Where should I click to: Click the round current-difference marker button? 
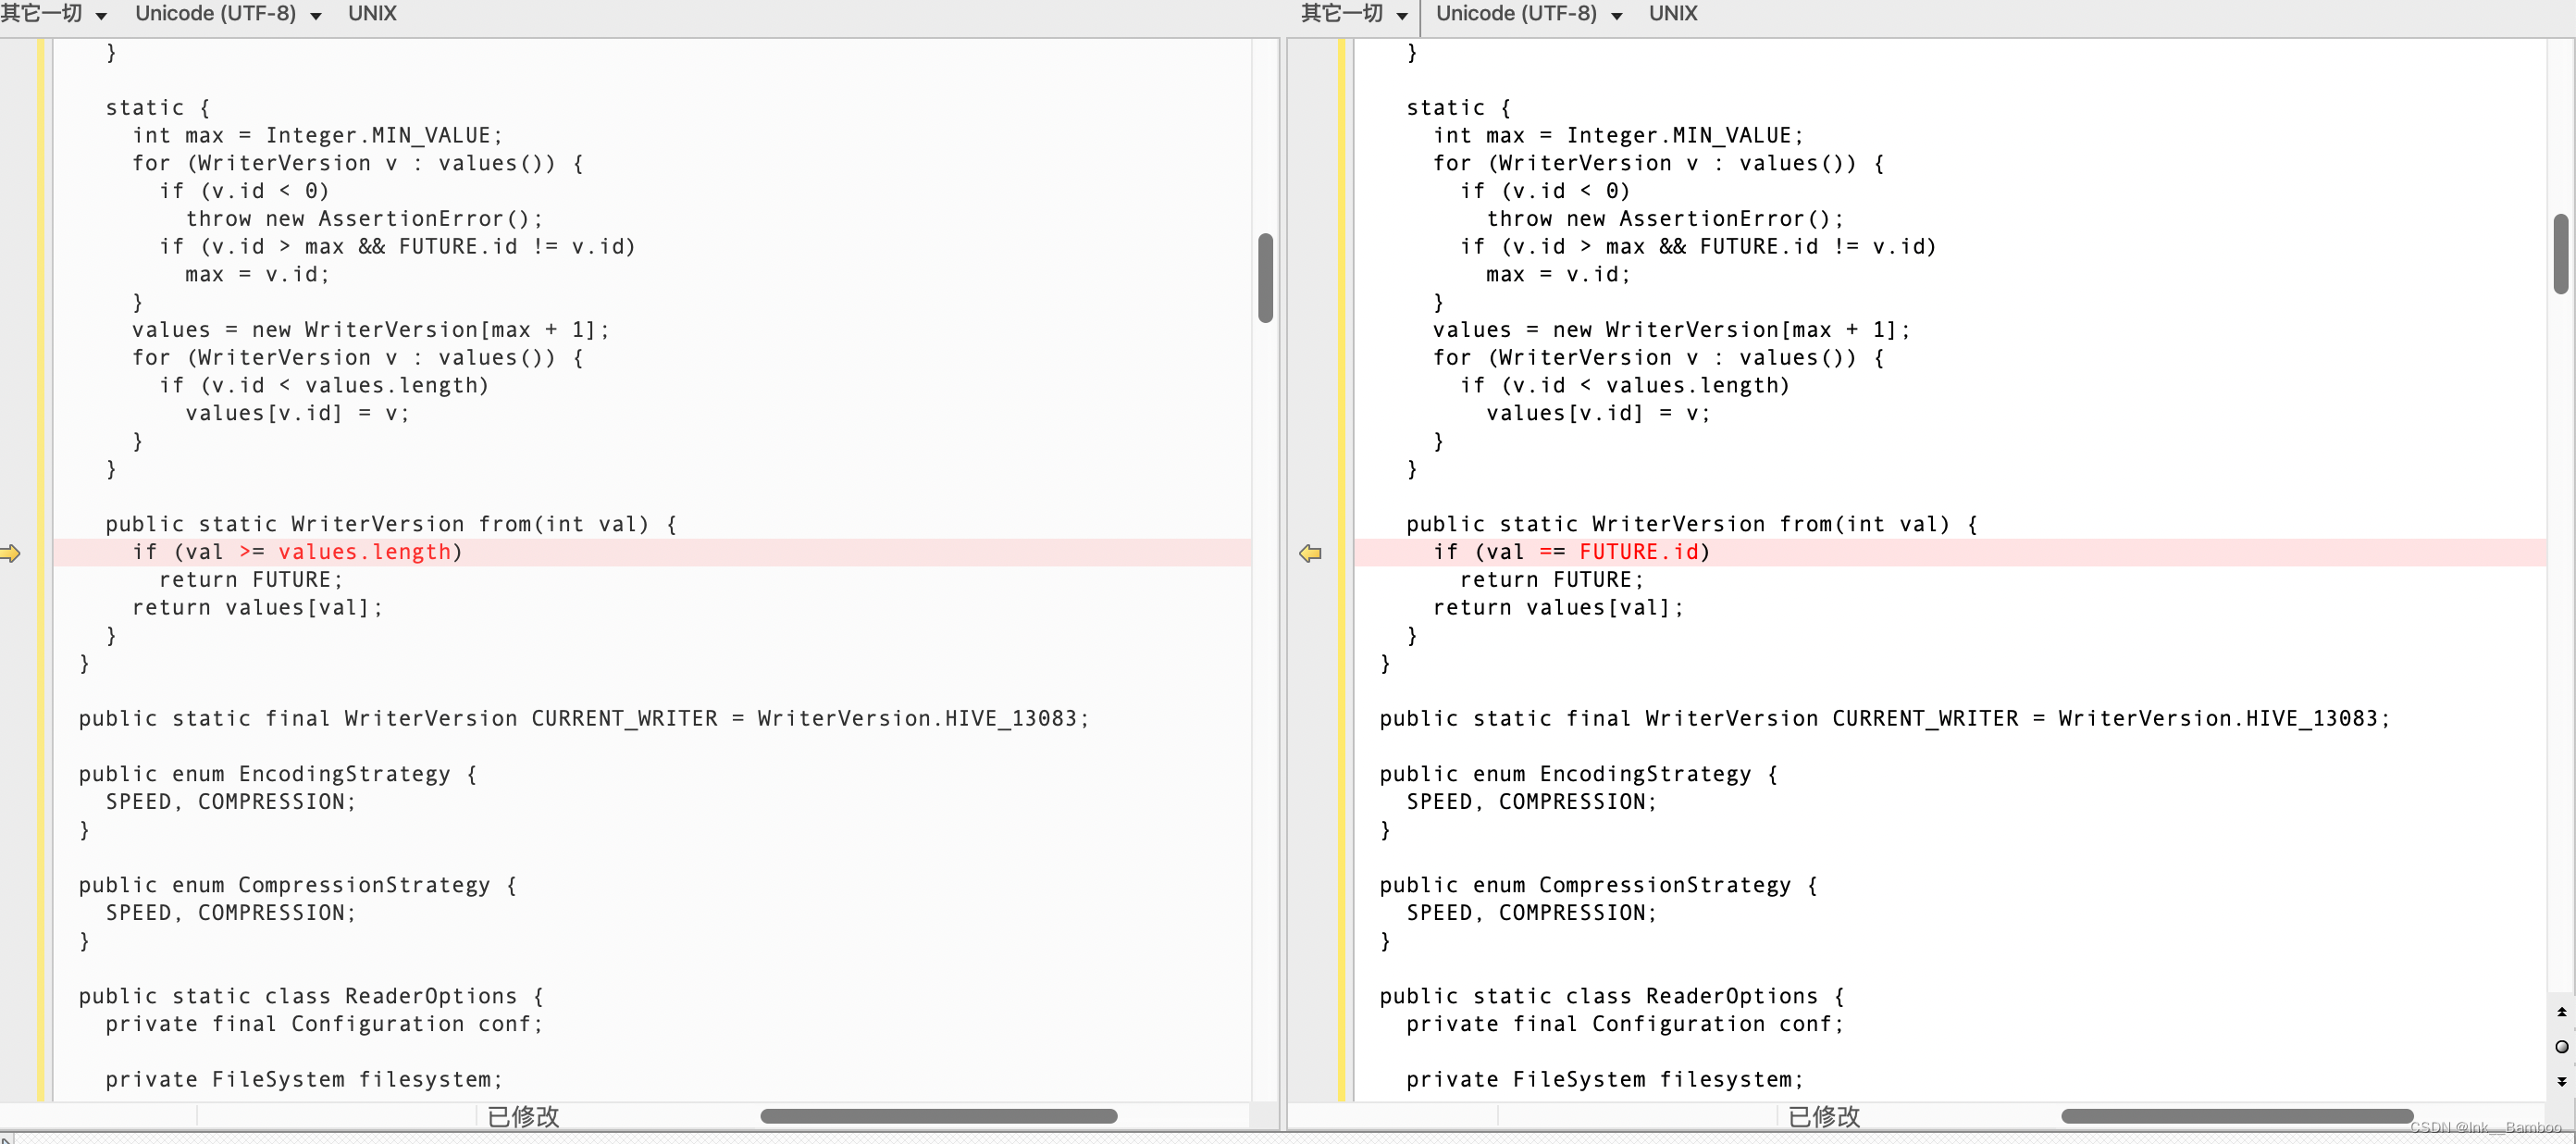2561,1047
